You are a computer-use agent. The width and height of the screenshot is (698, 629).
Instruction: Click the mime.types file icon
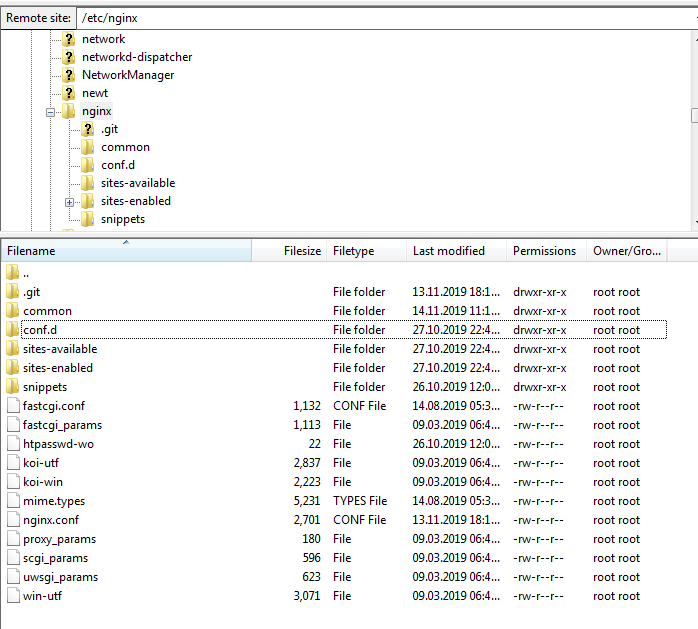click(x=13, y=501)
